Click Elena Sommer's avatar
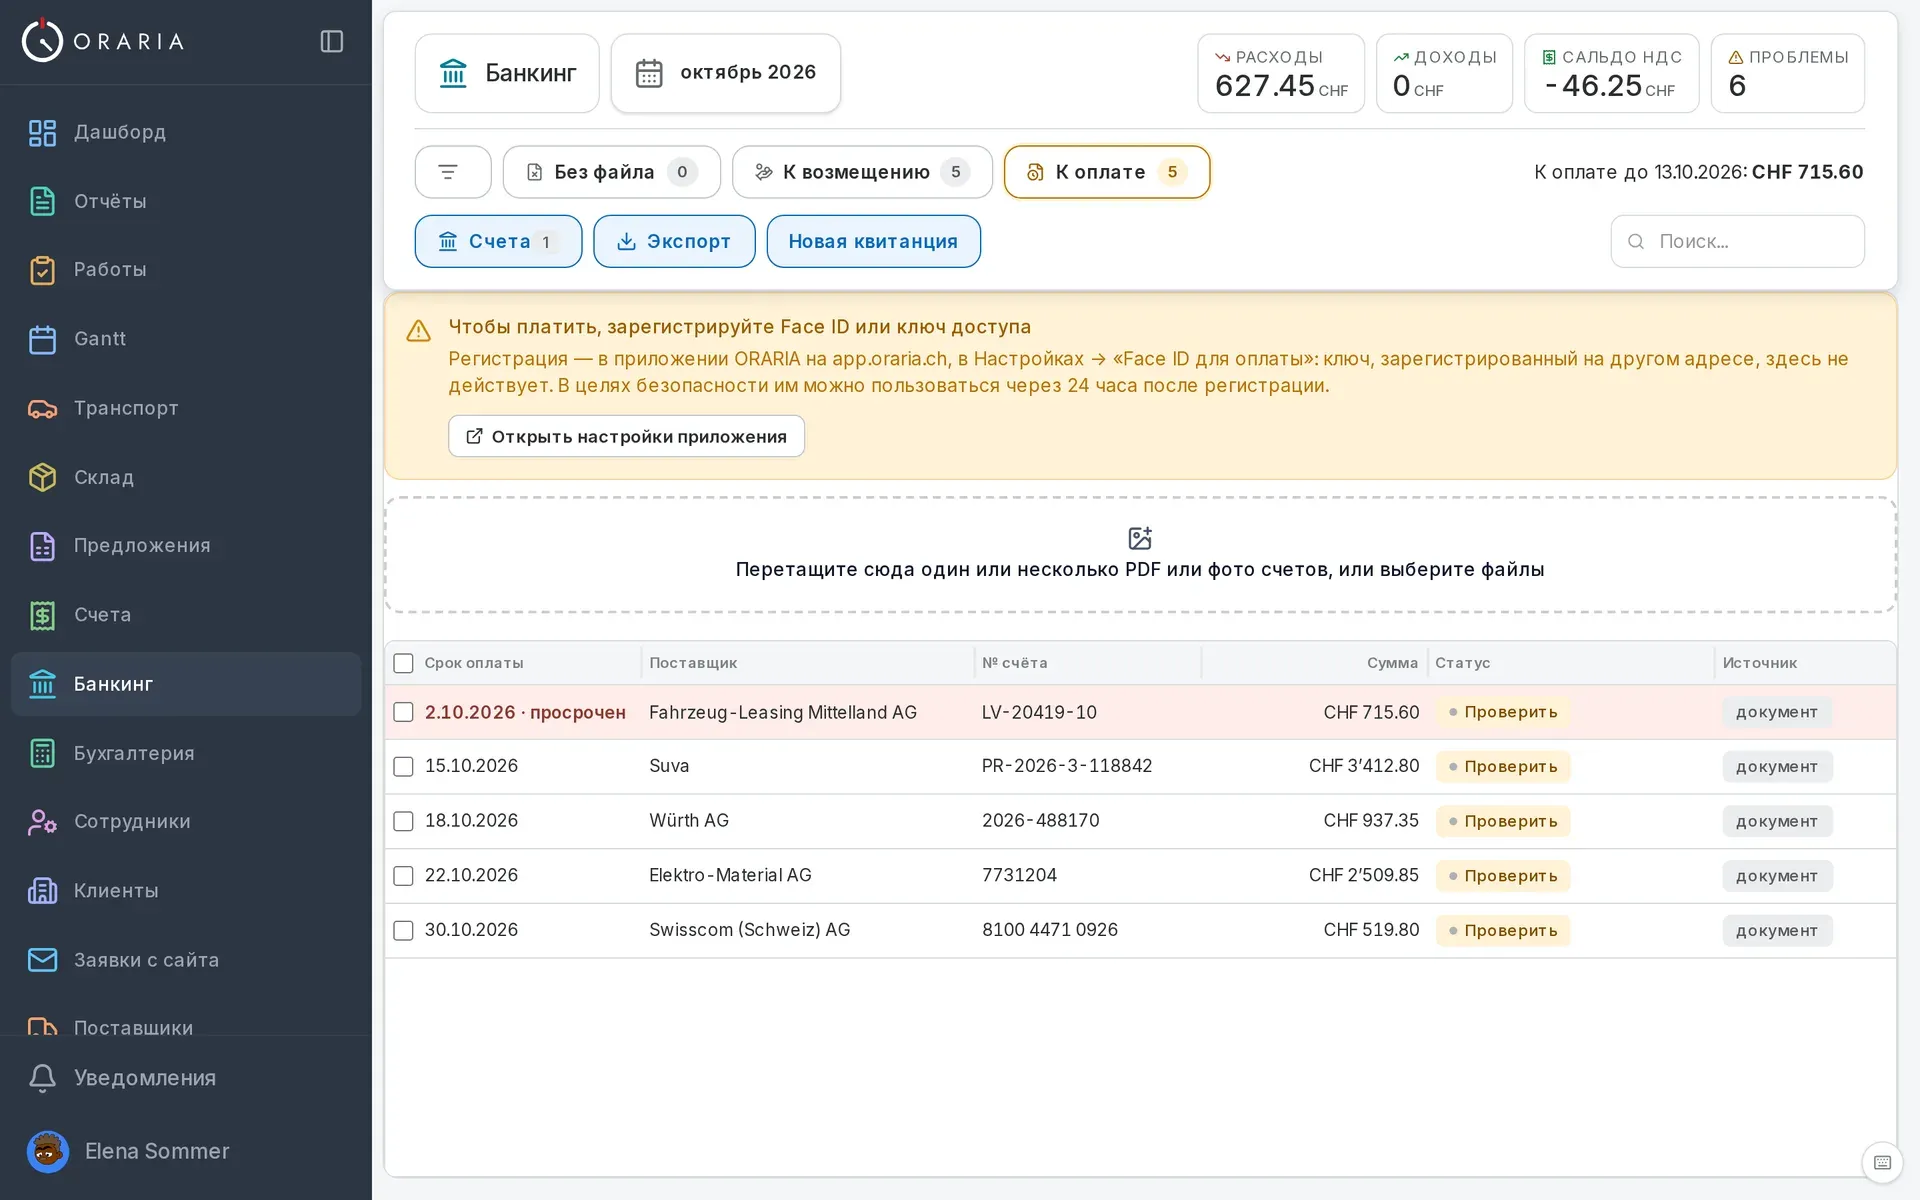The image size is (1920, 1200). [48, 1151]
